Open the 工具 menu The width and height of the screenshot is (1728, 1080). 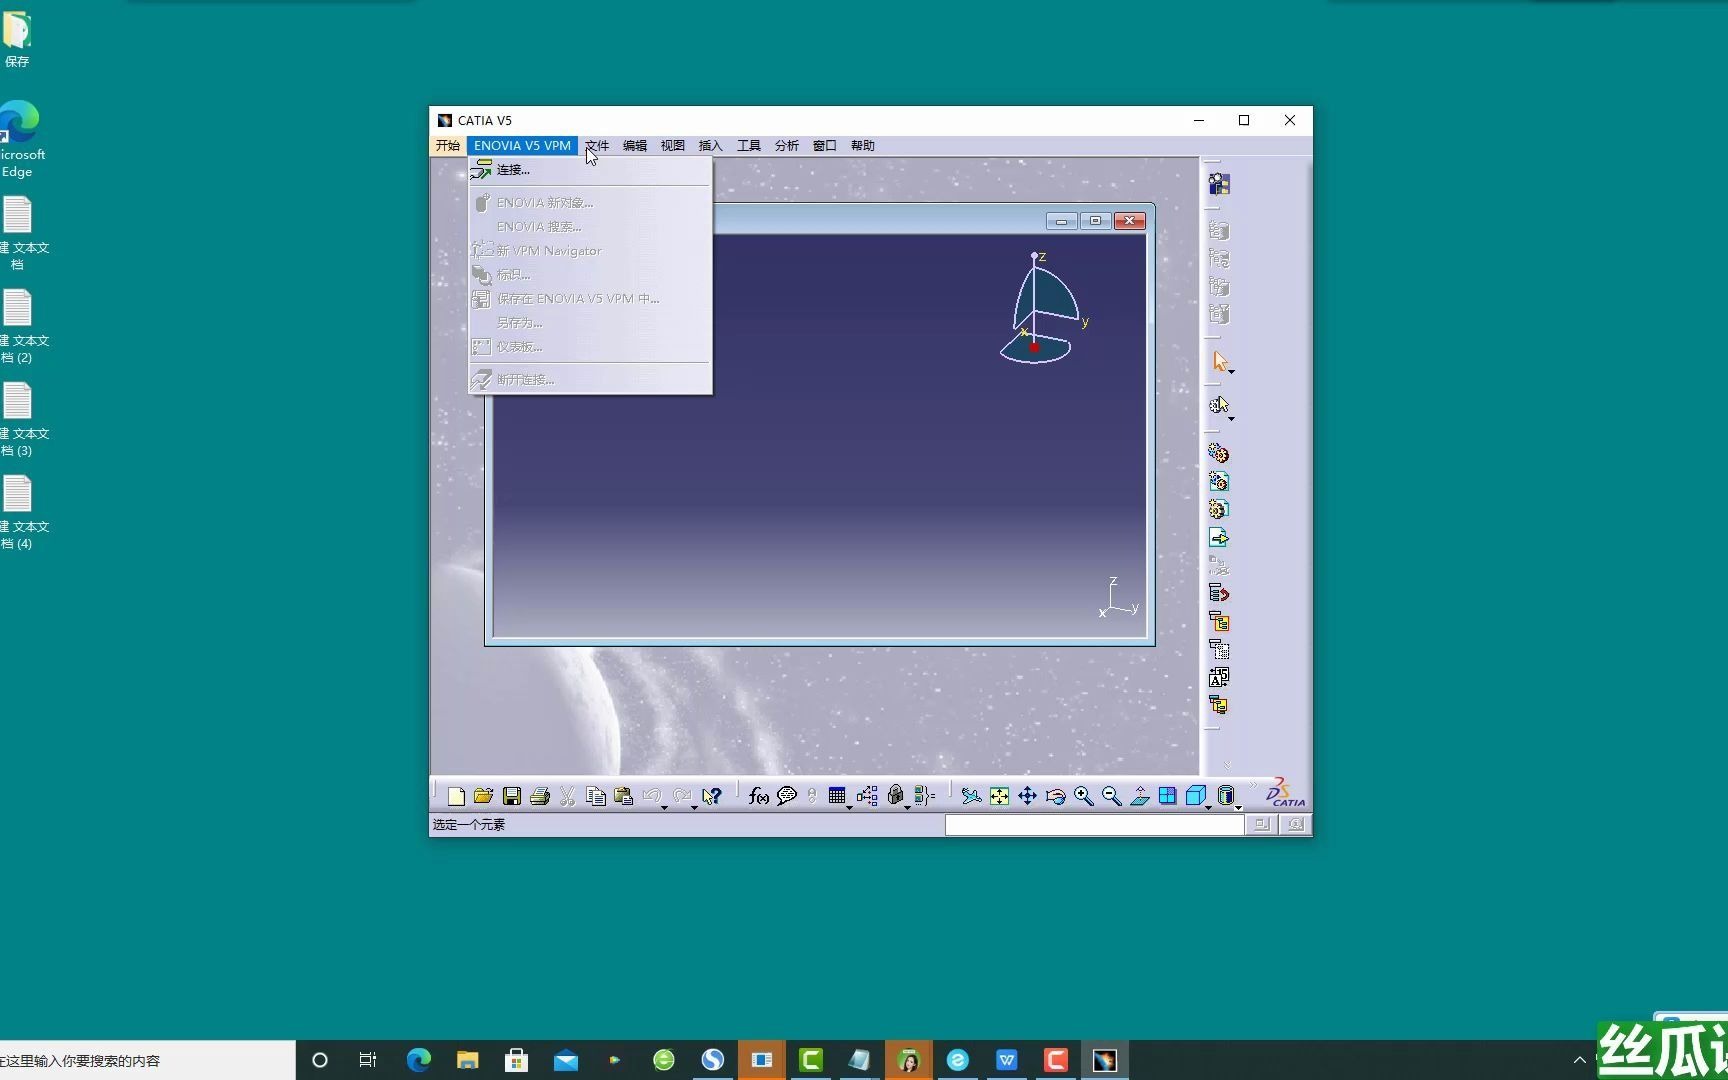coord(749,146)
